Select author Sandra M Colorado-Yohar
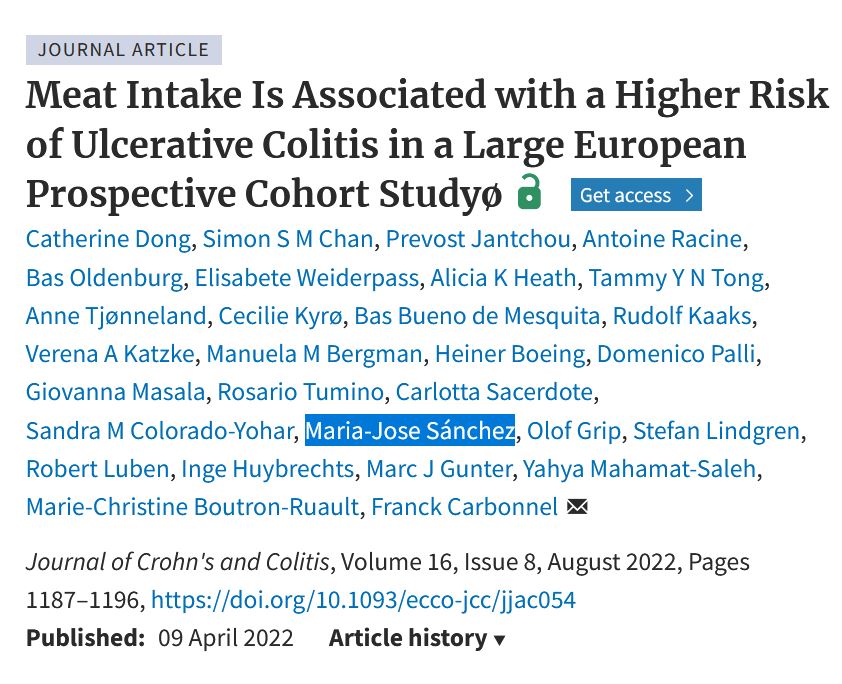 (159, 431)
